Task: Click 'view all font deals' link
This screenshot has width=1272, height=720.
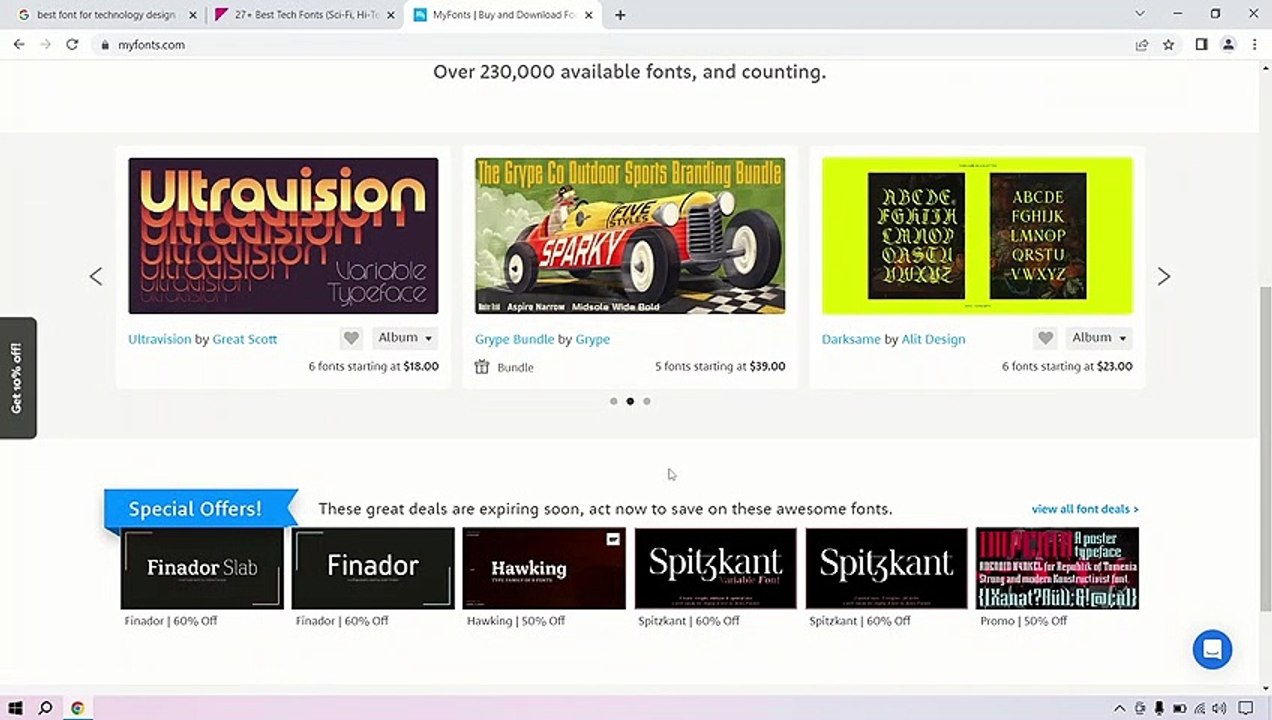Action: pyautogui.click(x=1085, y=509)
